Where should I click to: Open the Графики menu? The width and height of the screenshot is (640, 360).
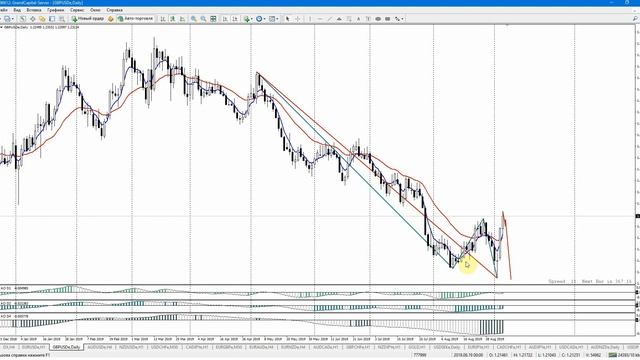(x=56, y=10)
